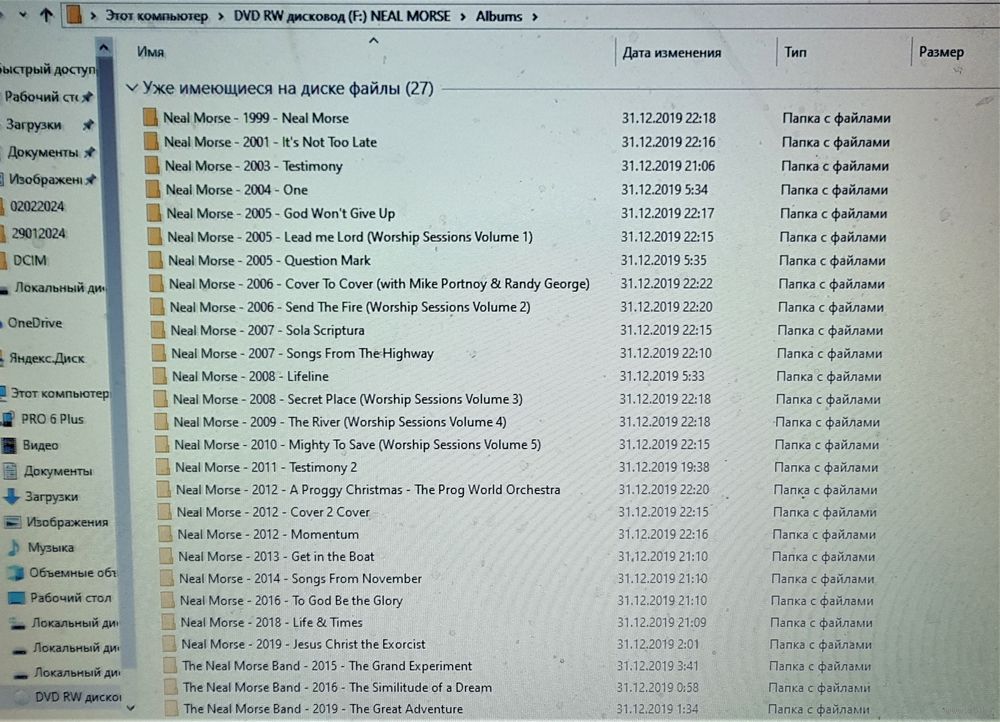
Task: Click the navigation pane scroll-up arrow
Action: point(104,47)
